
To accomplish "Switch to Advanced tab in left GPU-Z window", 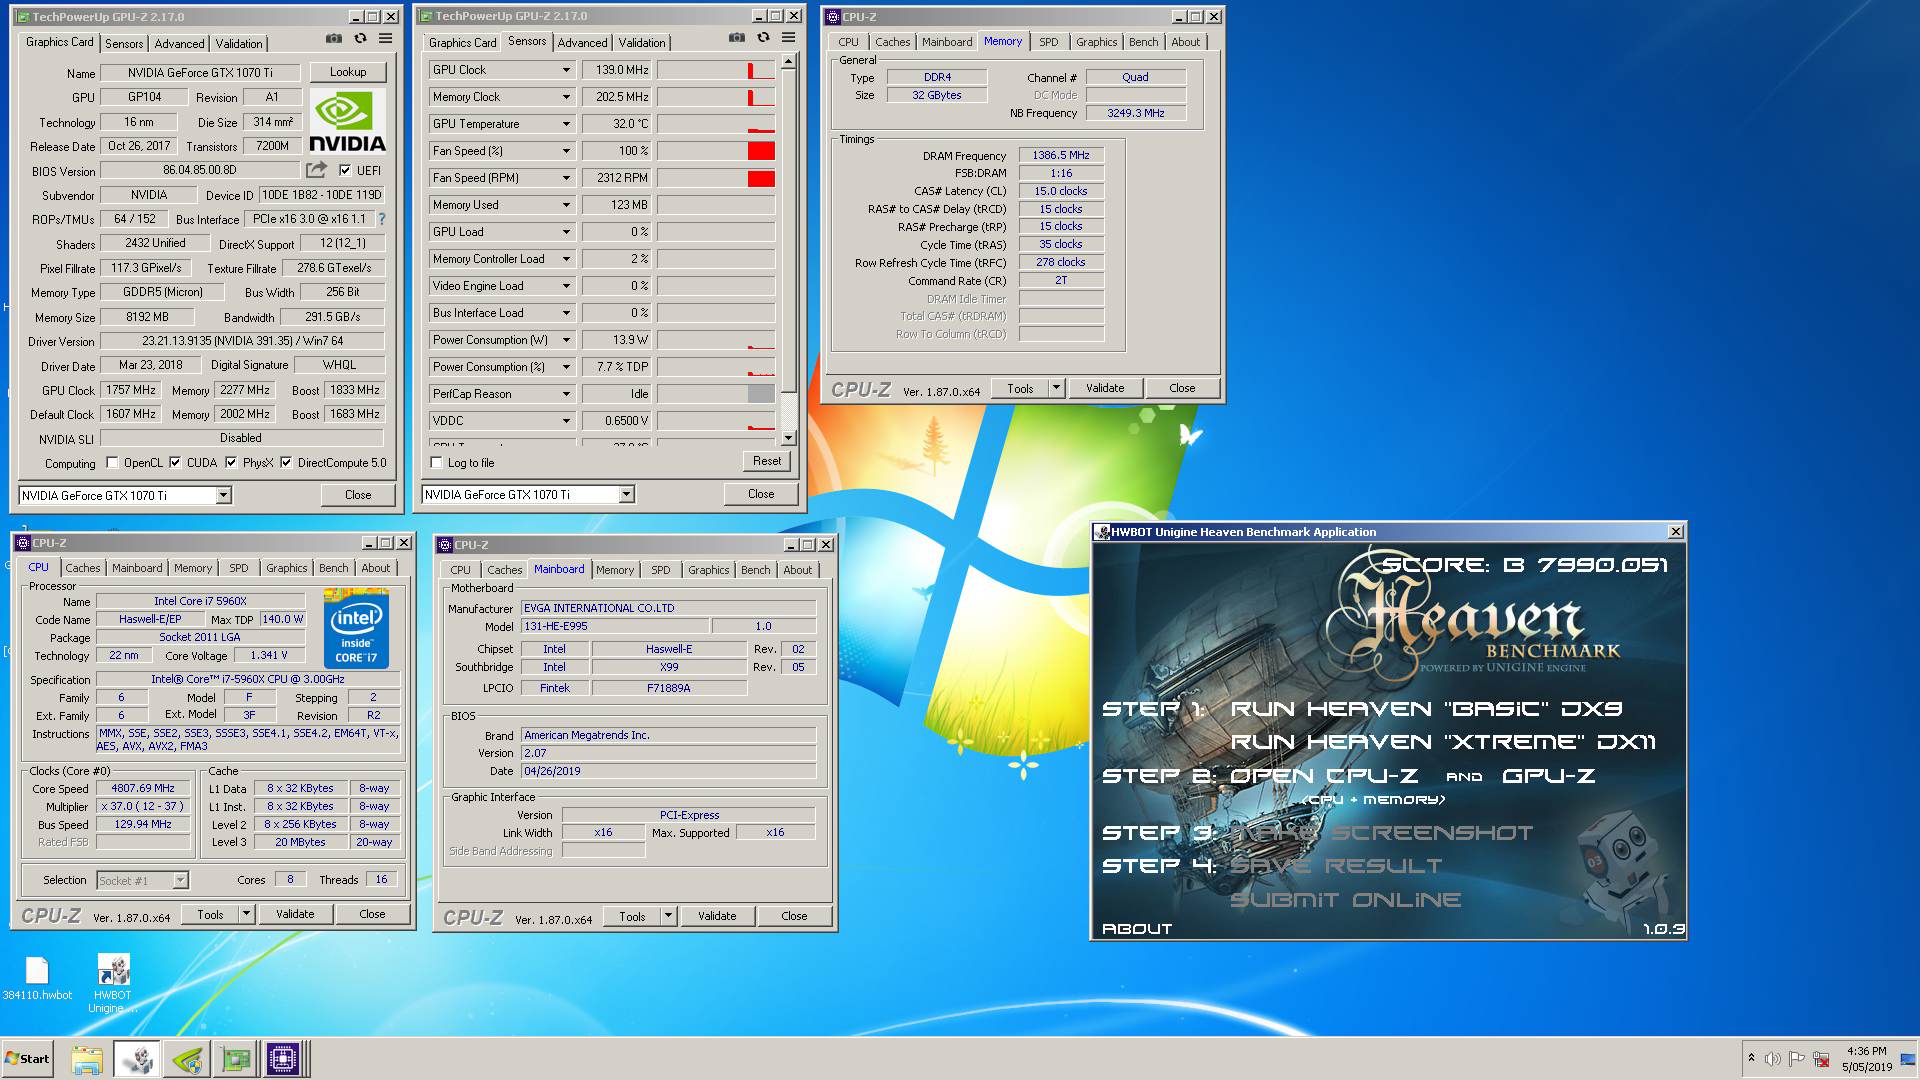I will [x=180, y=43].
